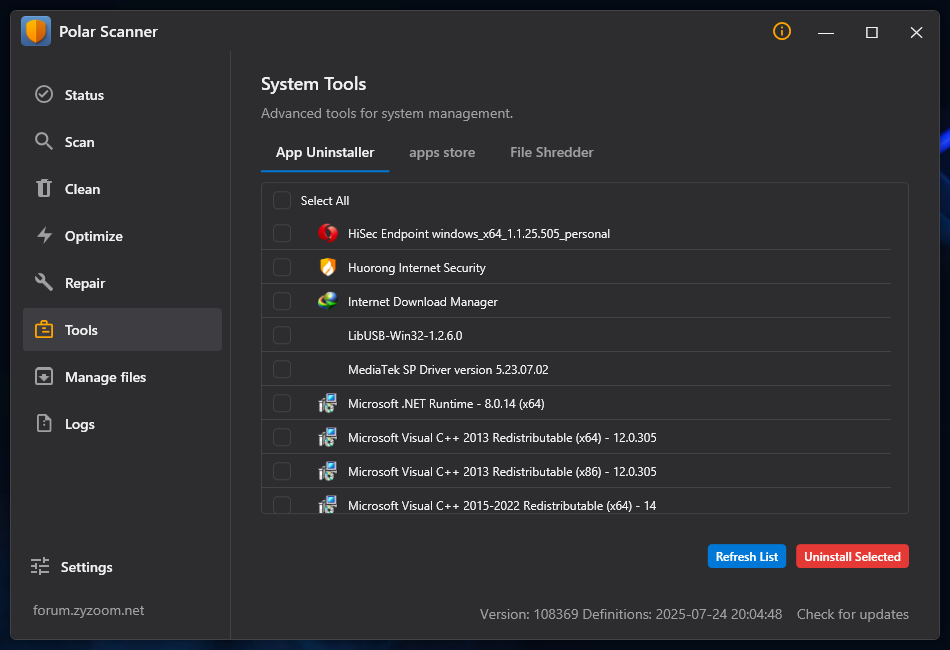This screenshot has width=950, height=650.
Task: Open the Optimize section label
Action: coord(93,236)
